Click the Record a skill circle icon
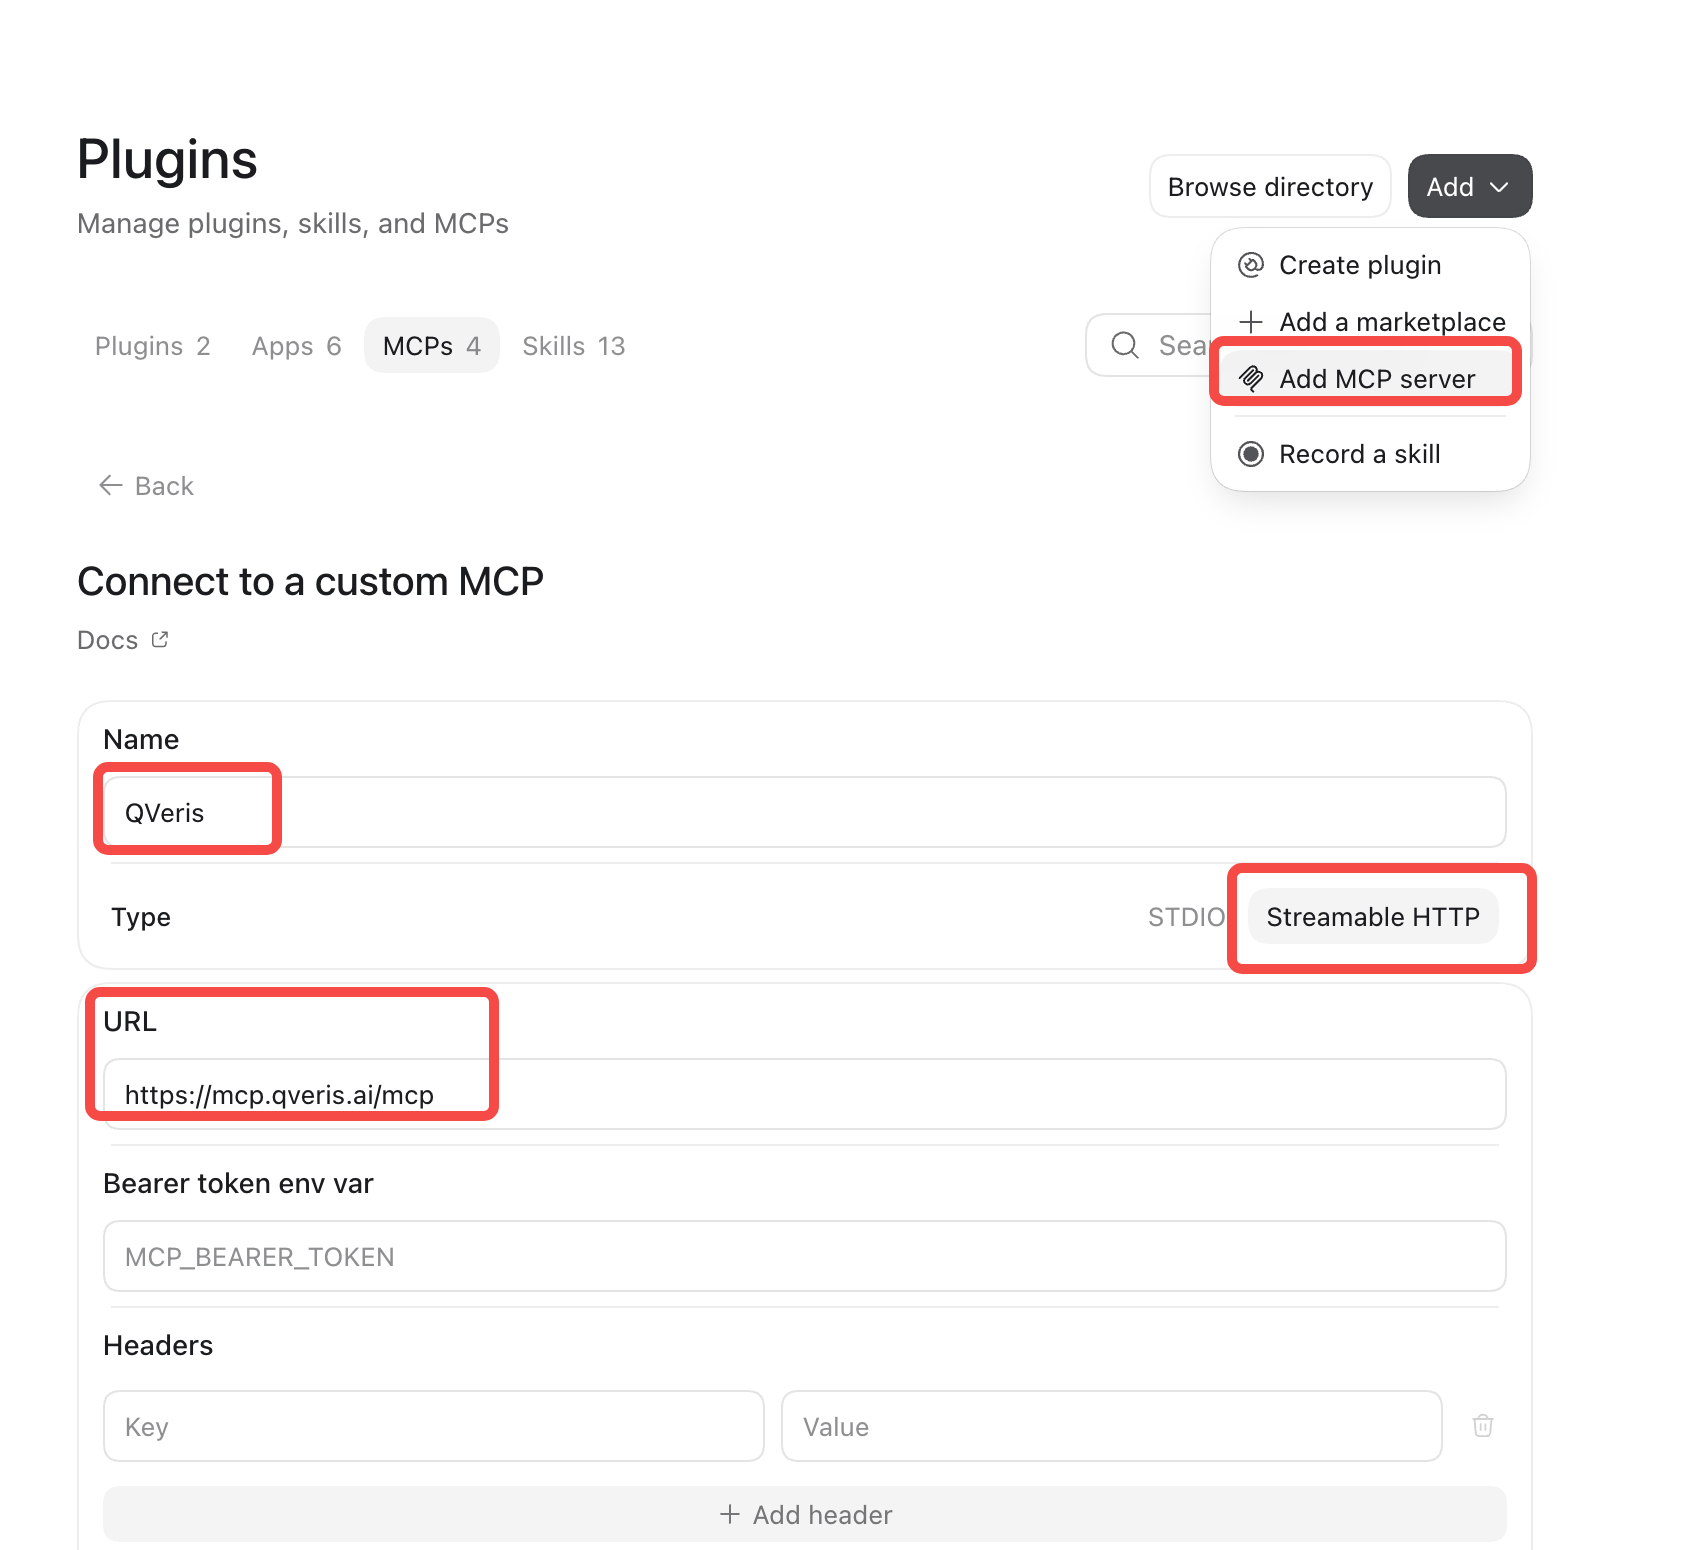The height and width of the screenshot is (1550, 1704). point(1251,454)
